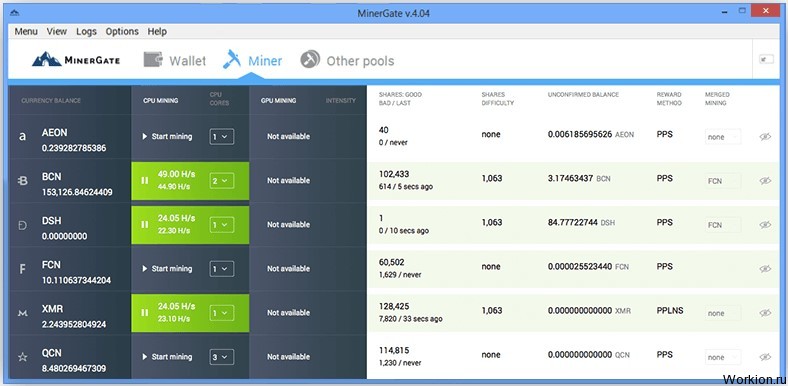Click the compact view icon at top right
This screenshot has height=386, width=788.
766,59
